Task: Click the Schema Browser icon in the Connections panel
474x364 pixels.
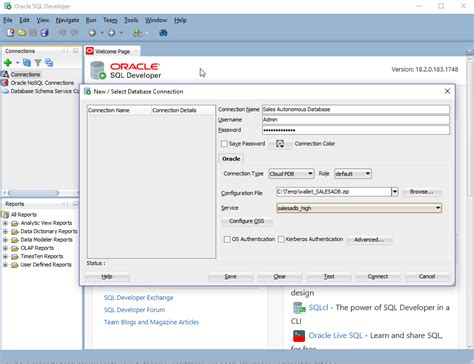Action: [x=49, y=62]
